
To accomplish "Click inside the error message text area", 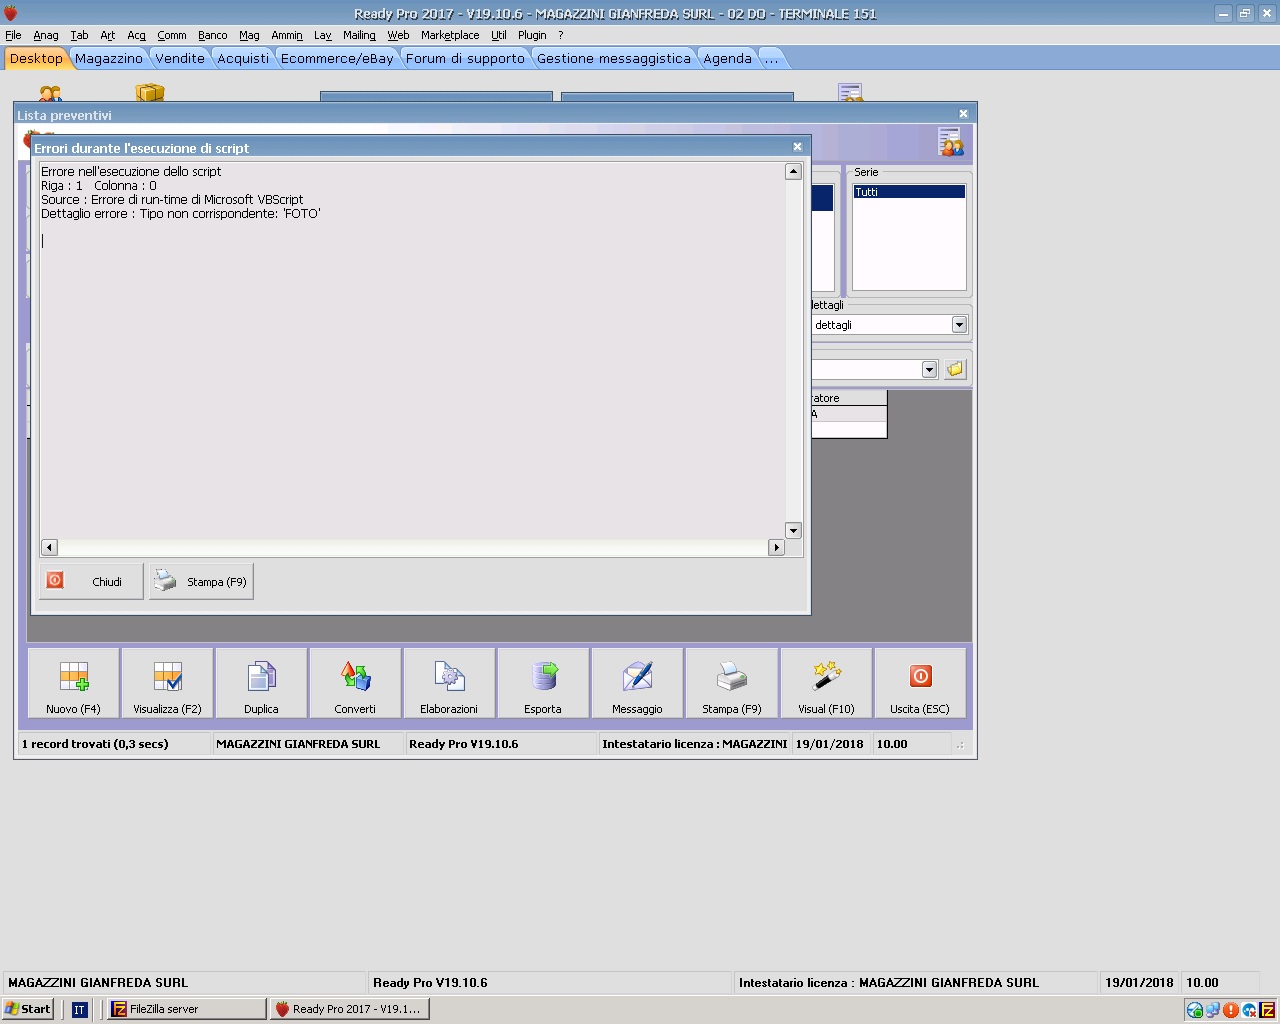I will tap(412, 350).
